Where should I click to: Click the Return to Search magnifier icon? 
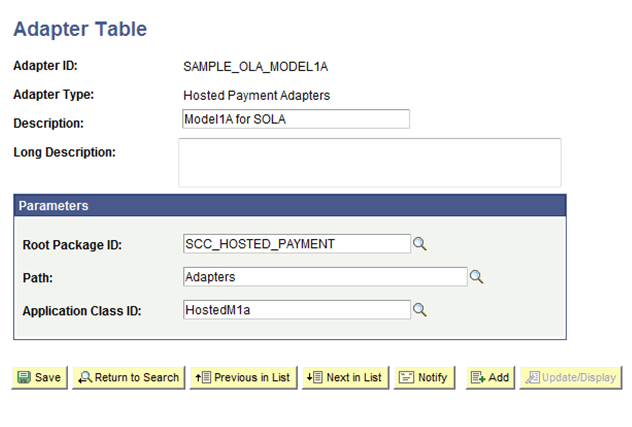tap(85, 377)
